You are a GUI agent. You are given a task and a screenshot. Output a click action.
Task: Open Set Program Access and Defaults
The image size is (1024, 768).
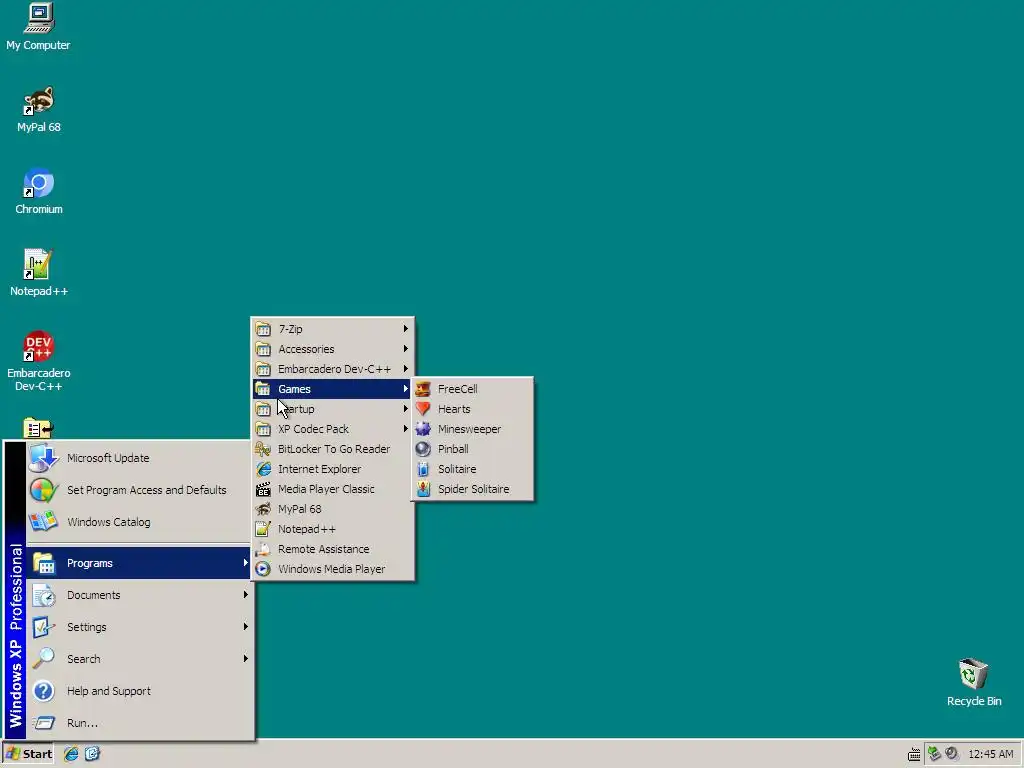pyautogui.click(x=138, y=490)
